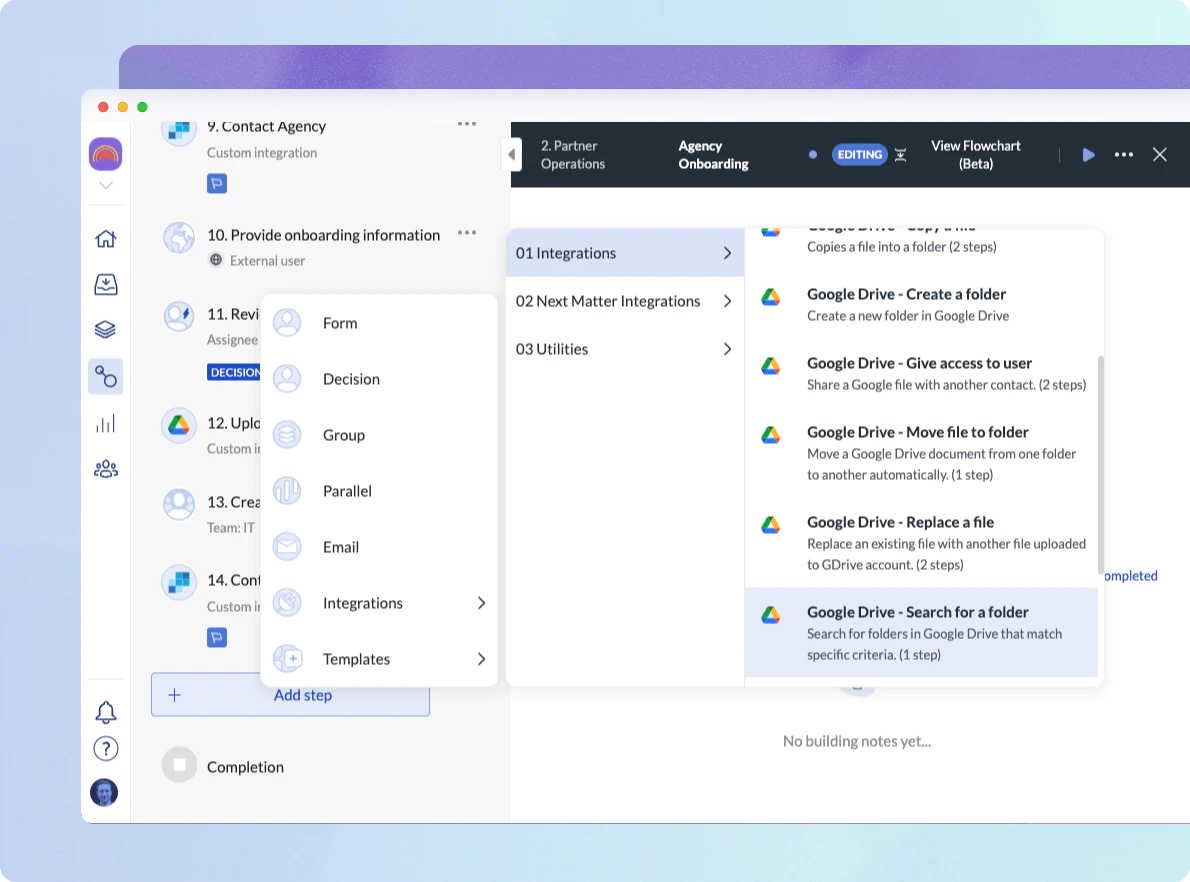Image resolution: width=1190 pixels, height=882 pixels.
Task: Open more options for Contact Agency step
Action: (467, 124)
